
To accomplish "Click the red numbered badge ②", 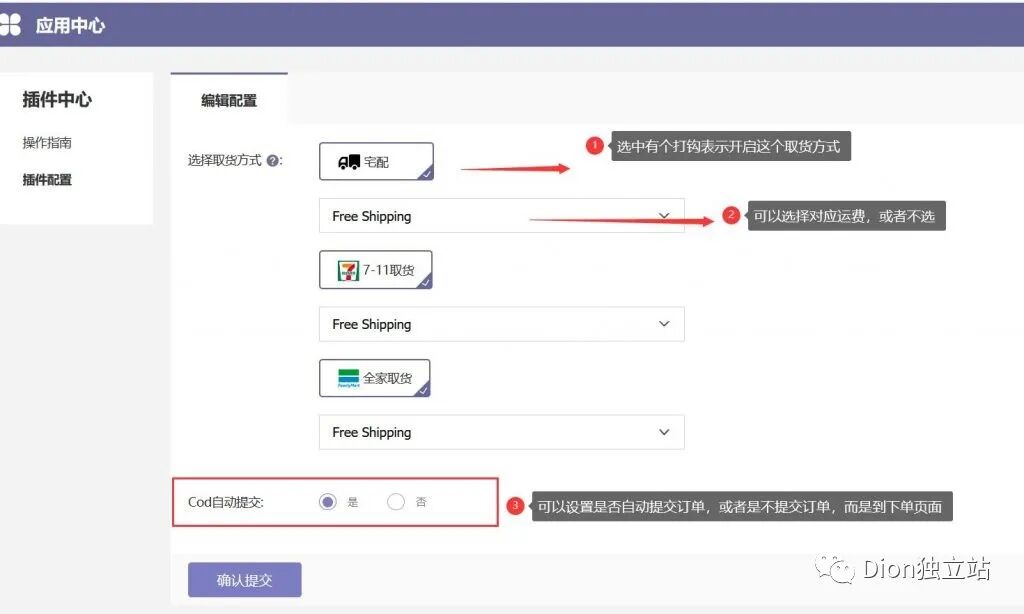I will (731, 214).
